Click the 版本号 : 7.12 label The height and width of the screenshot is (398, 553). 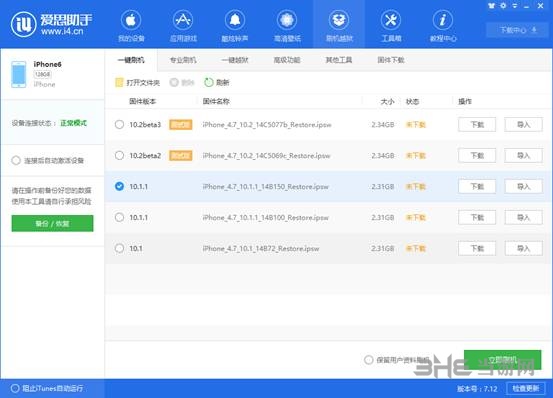pos(477,389)
